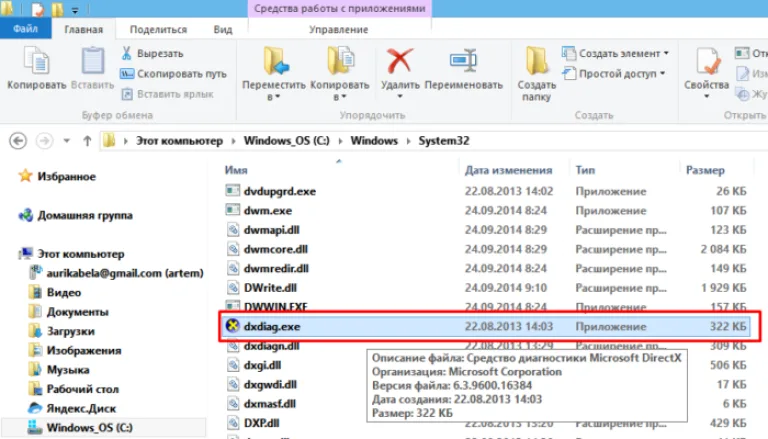Click the Вставить (Paste) clipboard icon
Screen dimensions: 768x439
click(x=92, y=61)
